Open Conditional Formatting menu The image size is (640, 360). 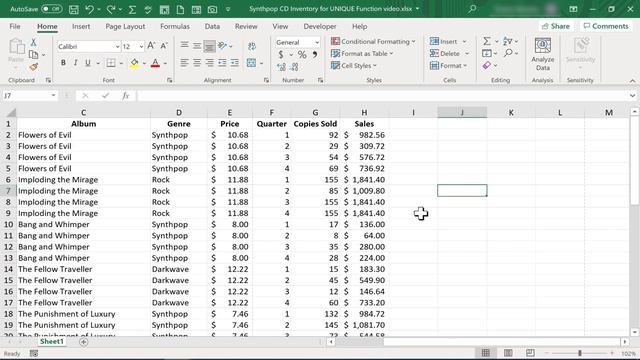click(373, 41)
